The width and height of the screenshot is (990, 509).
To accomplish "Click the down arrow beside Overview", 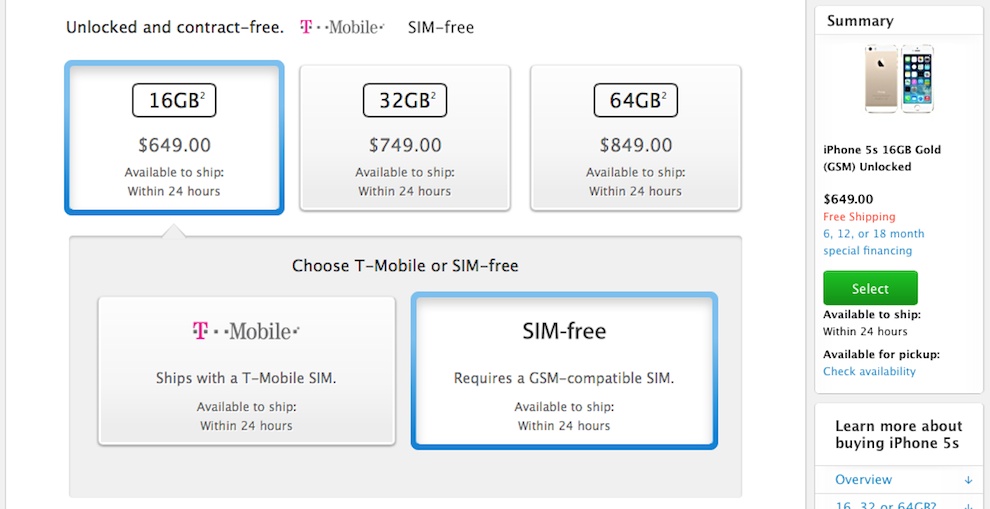I will (969, 480).
